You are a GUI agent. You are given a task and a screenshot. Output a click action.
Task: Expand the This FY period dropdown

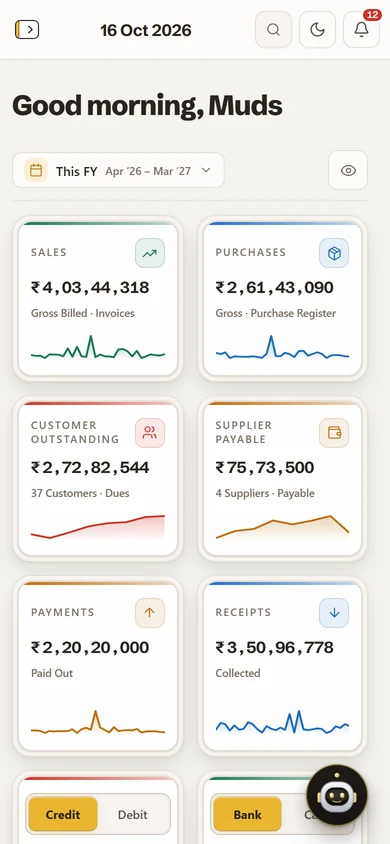click(118, 171)
